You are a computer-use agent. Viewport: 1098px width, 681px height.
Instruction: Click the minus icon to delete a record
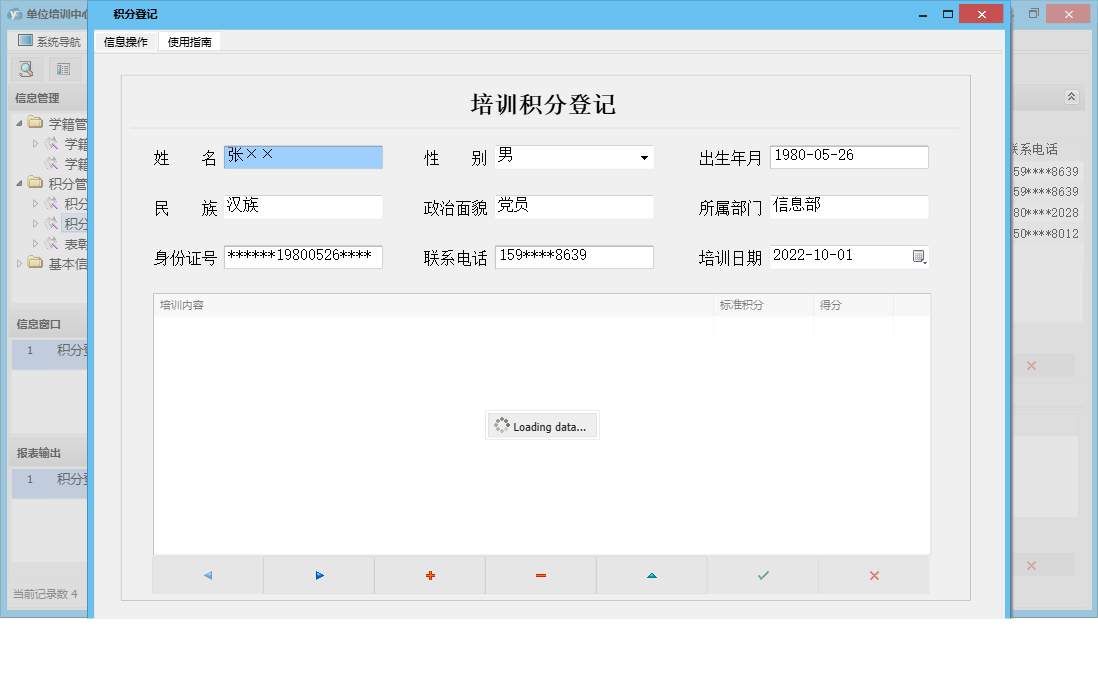point(540,575)
